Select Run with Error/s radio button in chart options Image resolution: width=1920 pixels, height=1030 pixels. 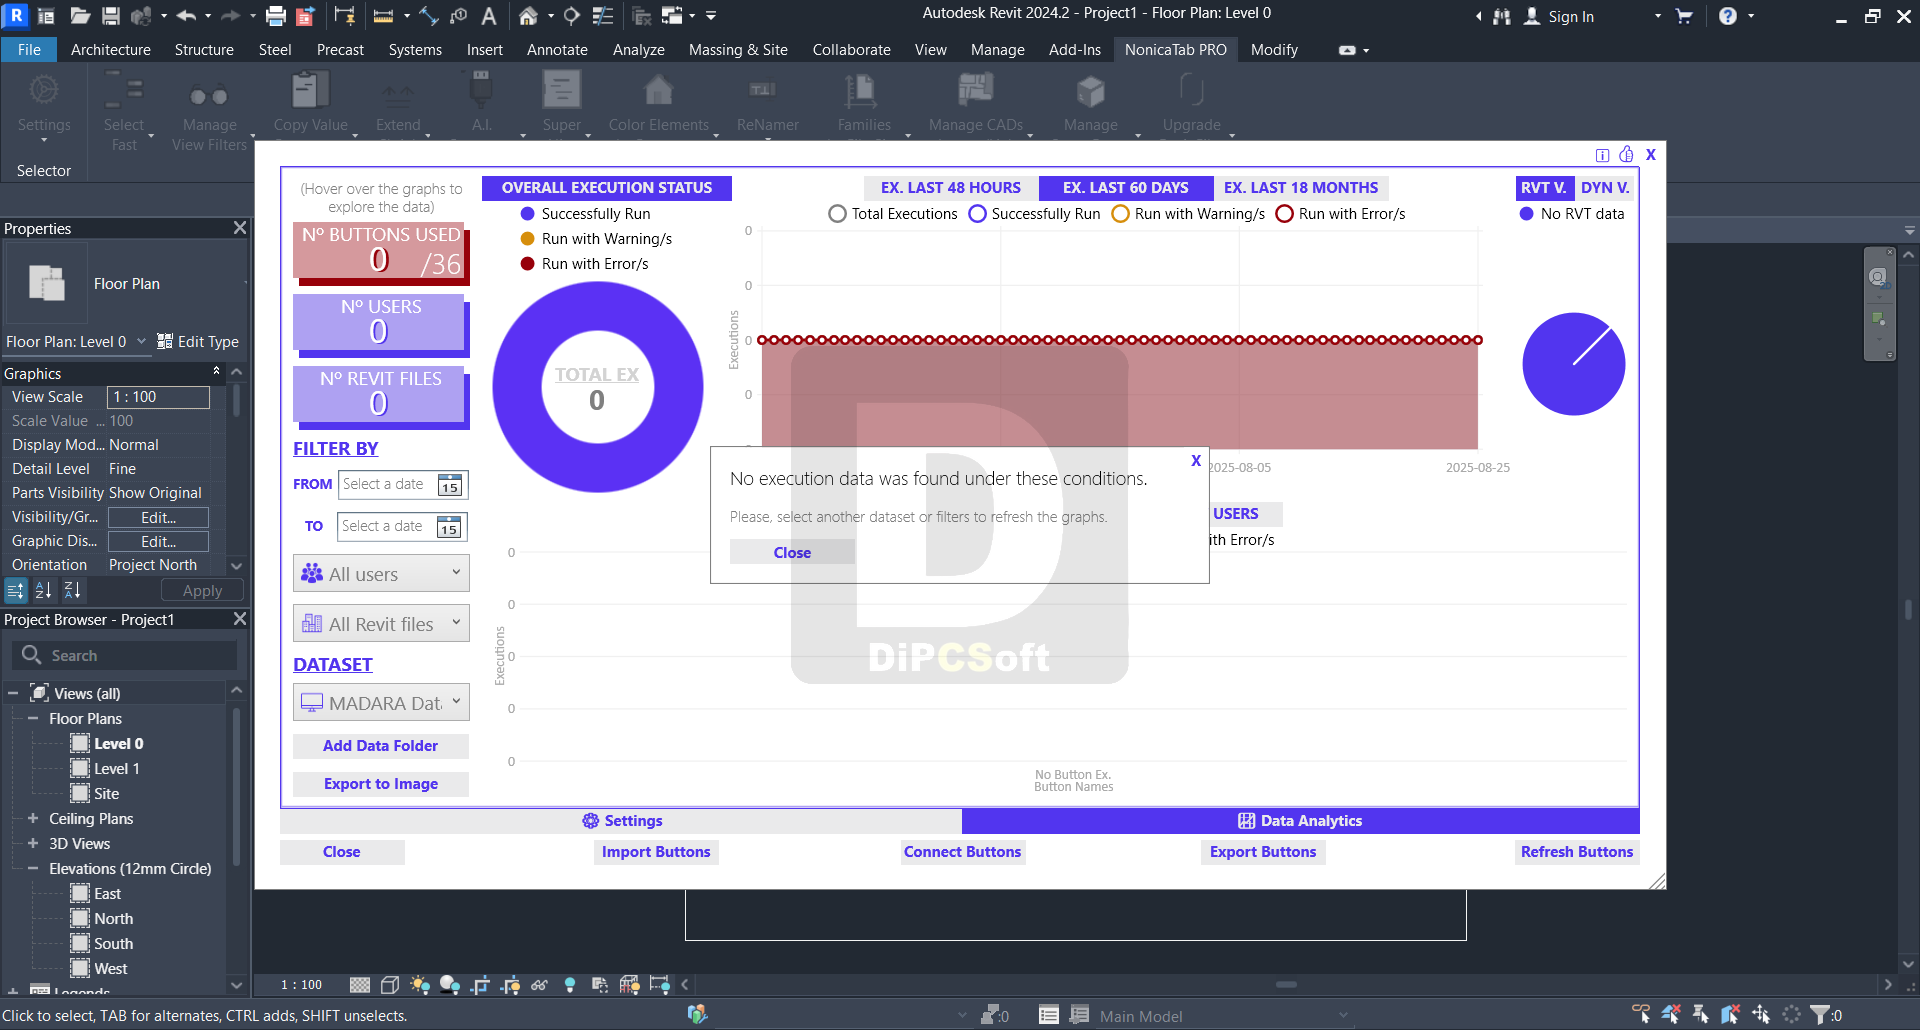(1284, 214)
